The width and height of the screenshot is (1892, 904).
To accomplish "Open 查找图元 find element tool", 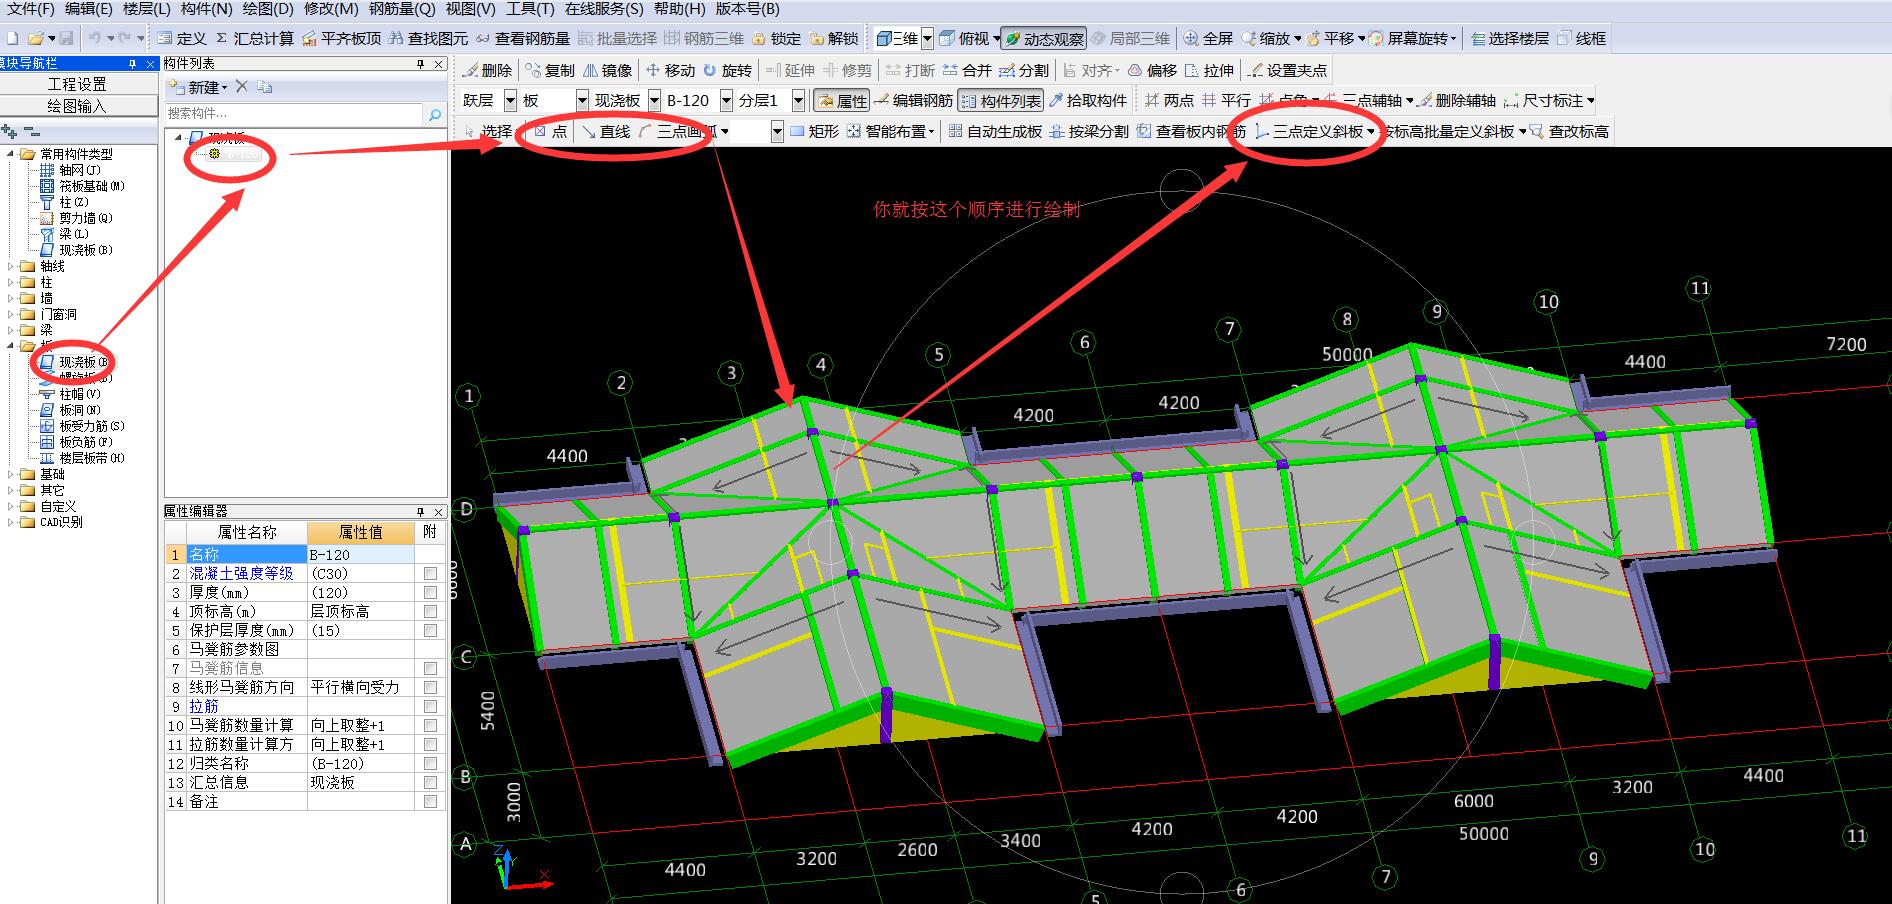I will tap(428, 38).
